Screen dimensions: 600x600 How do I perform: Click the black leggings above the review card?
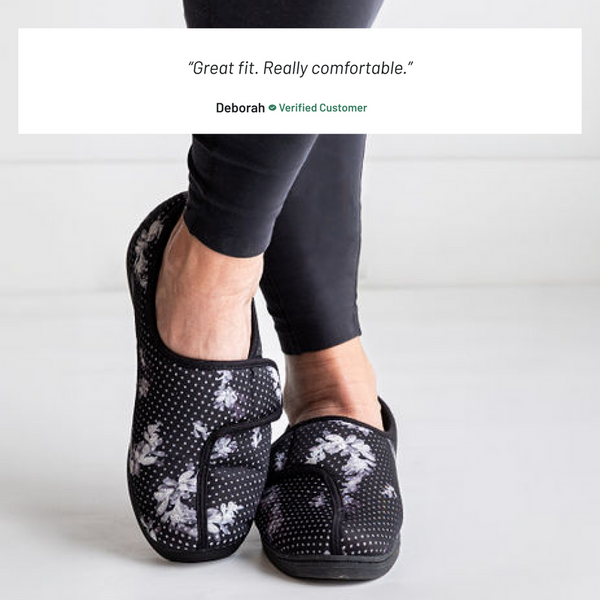click(x=282, y=14)
